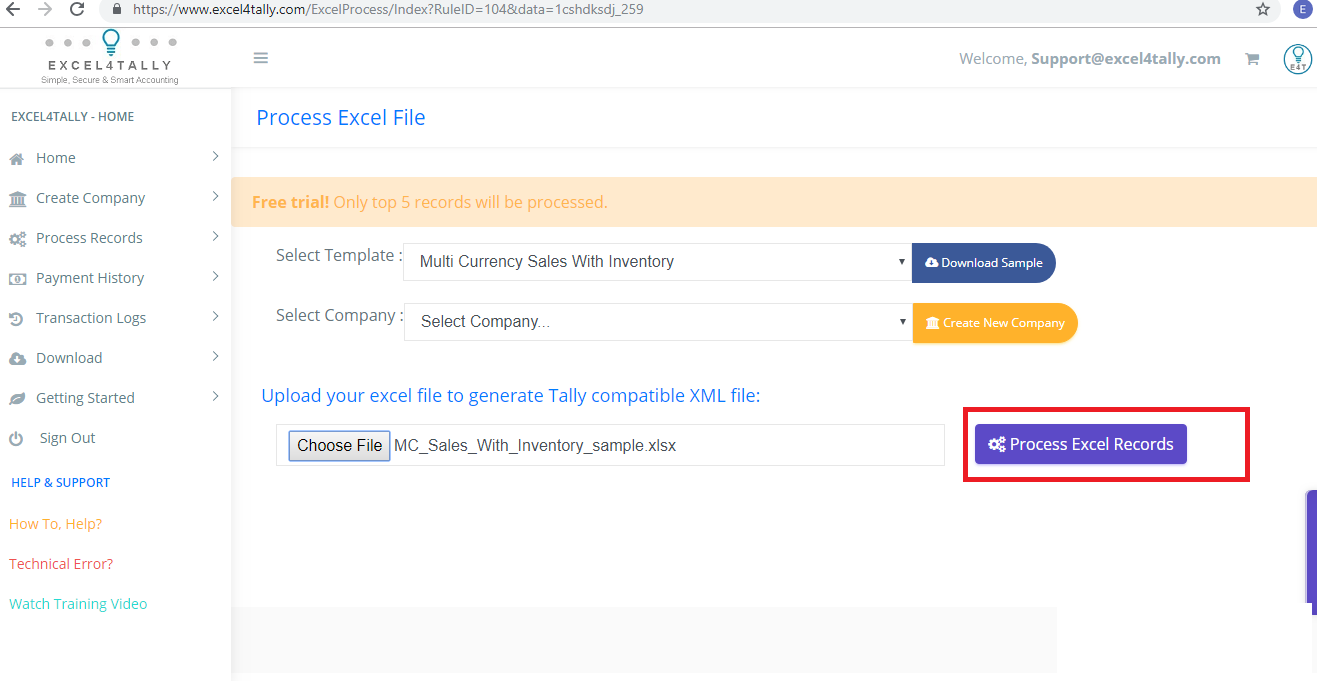Click the browser back arrow
The width and height of the screenshot is (1317, 681).
click(13, 9)
